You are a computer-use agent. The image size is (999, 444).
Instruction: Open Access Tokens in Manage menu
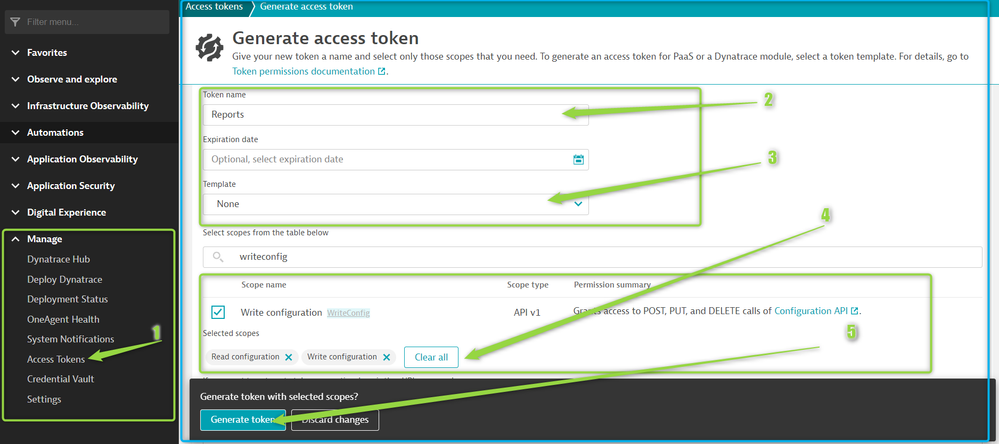[56, 359]
